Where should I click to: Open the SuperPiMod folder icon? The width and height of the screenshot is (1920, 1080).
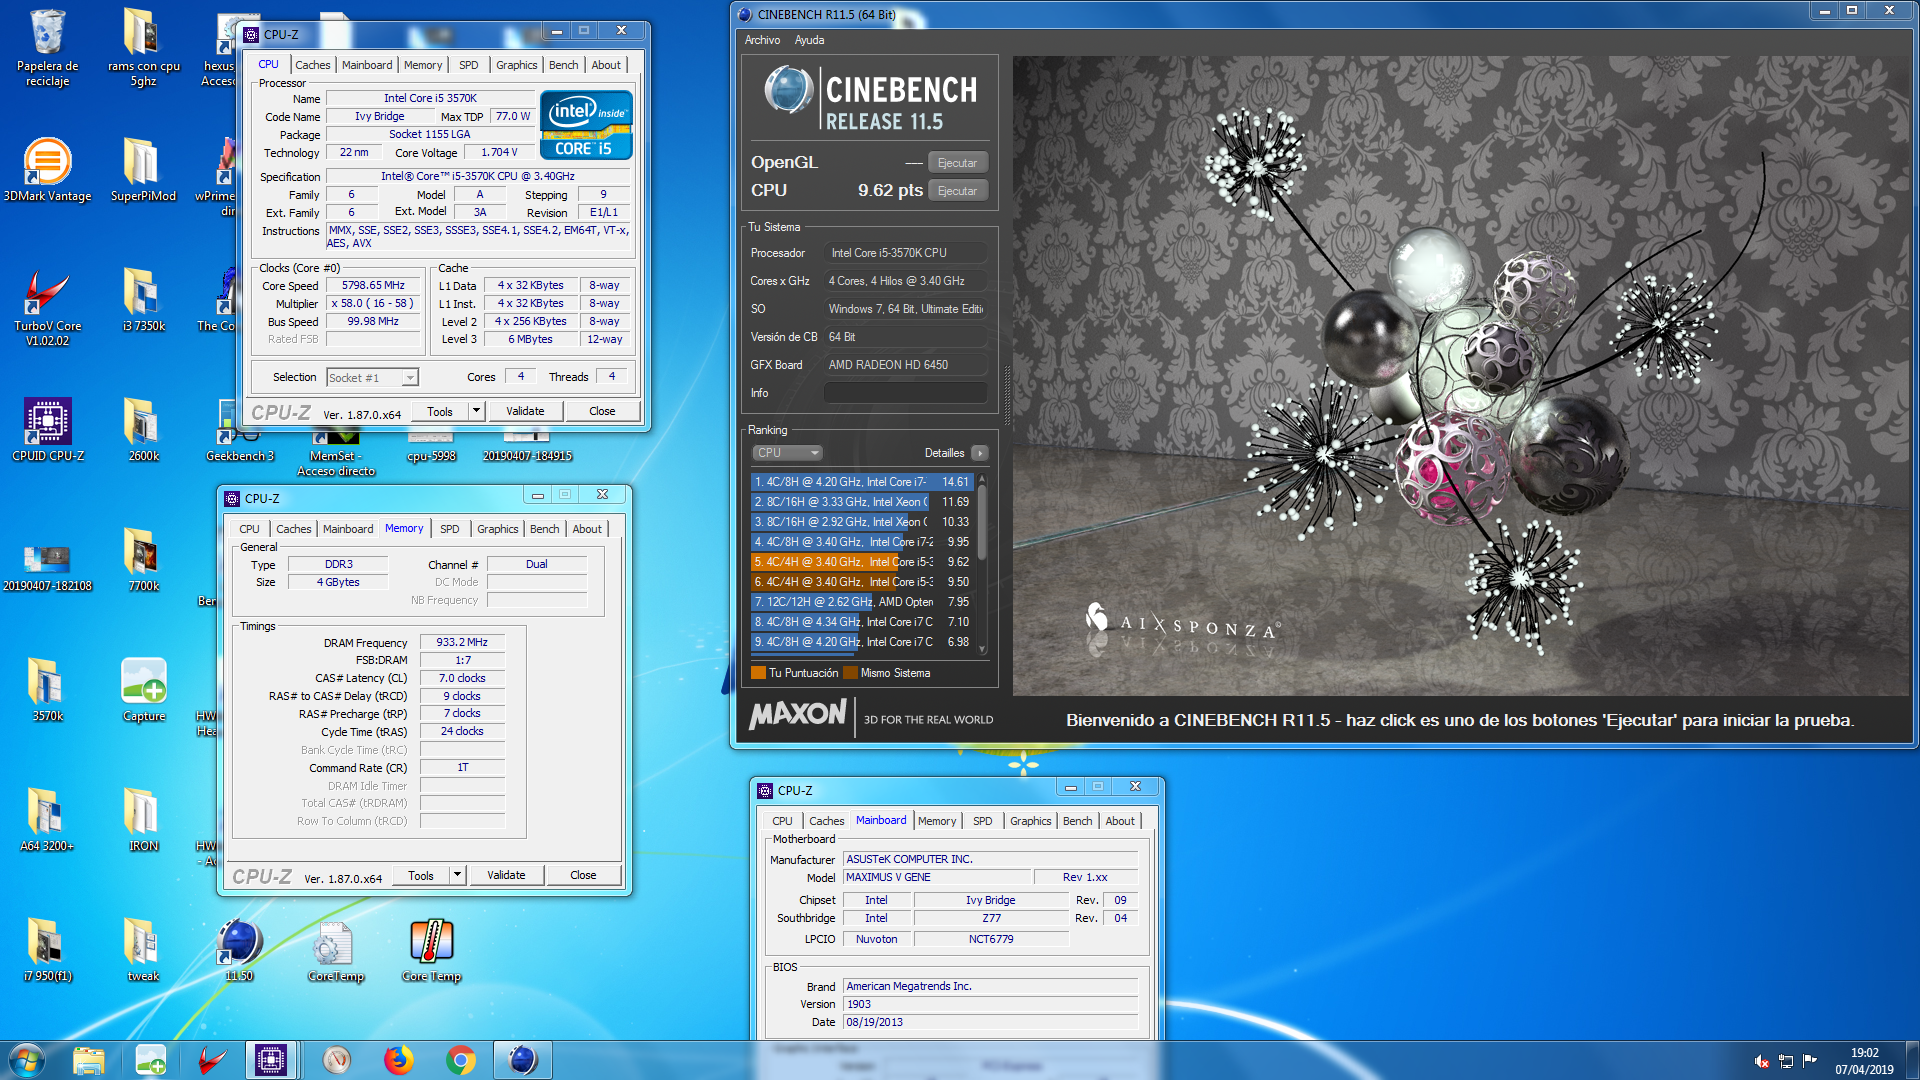(x=143, y=170)
